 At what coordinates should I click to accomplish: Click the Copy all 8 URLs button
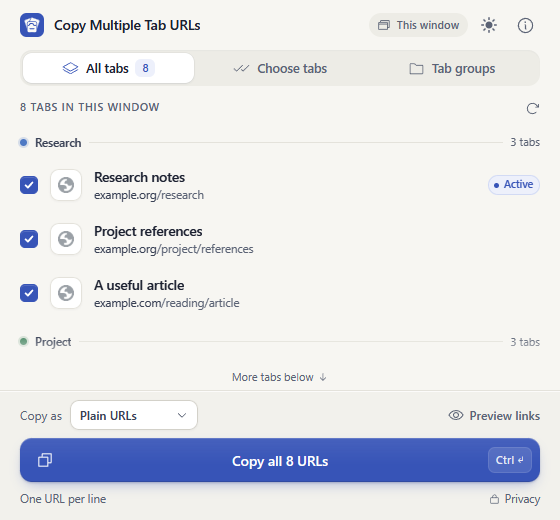pyautogui.click(x=280, y=460)
